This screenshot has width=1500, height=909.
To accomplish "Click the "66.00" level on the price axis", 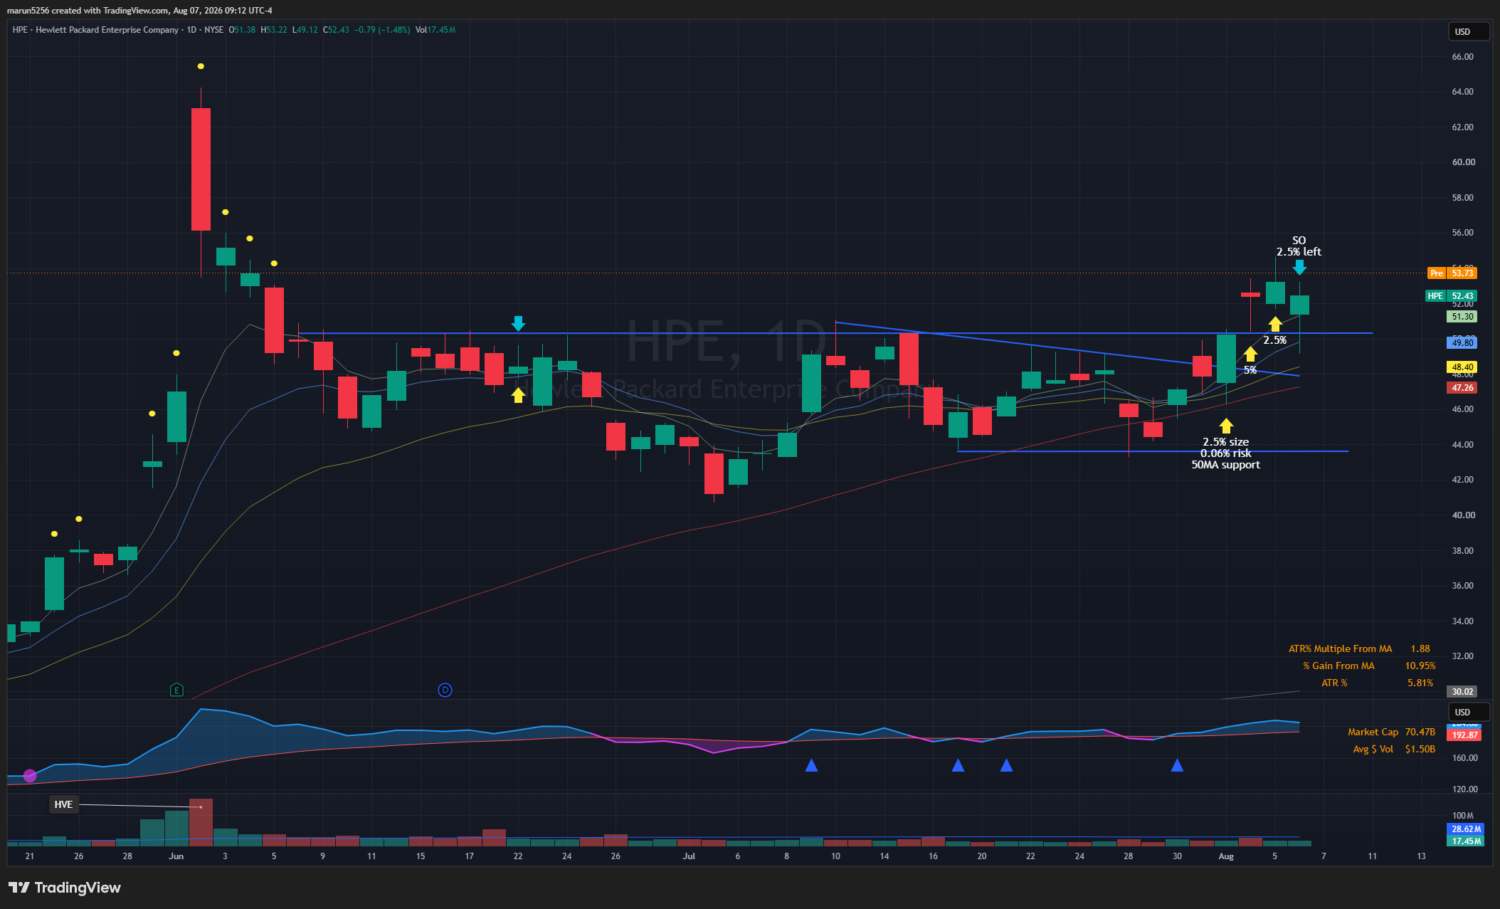I will (x=1462, y=57).
